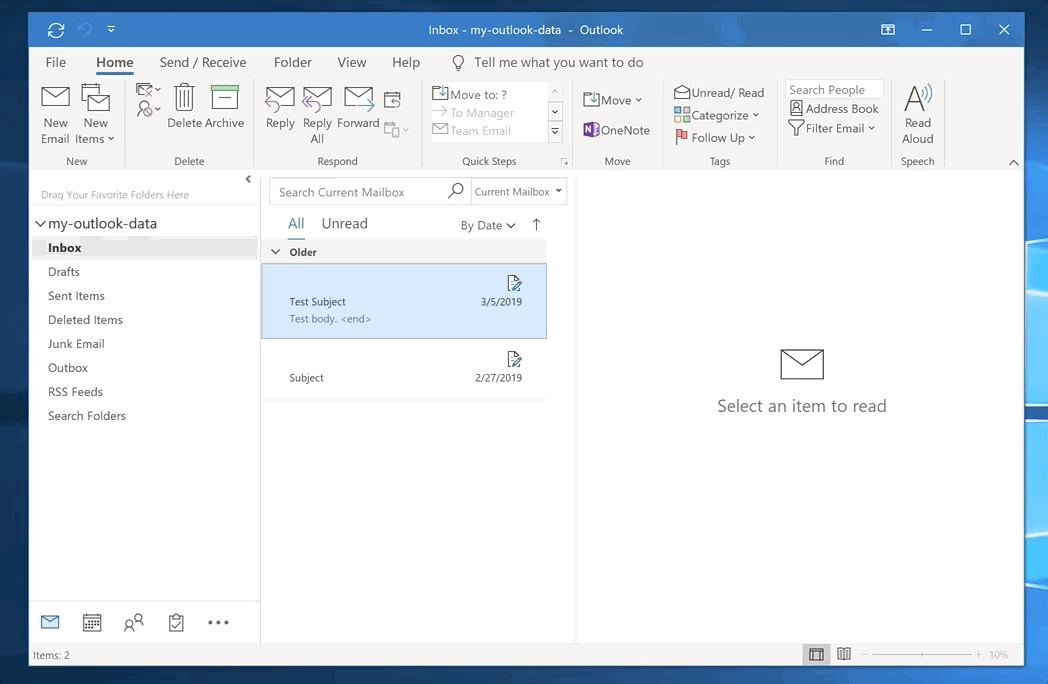Forward the selected email
Viewport: 1048px width, 684px height.
click(x=358, y=98)
